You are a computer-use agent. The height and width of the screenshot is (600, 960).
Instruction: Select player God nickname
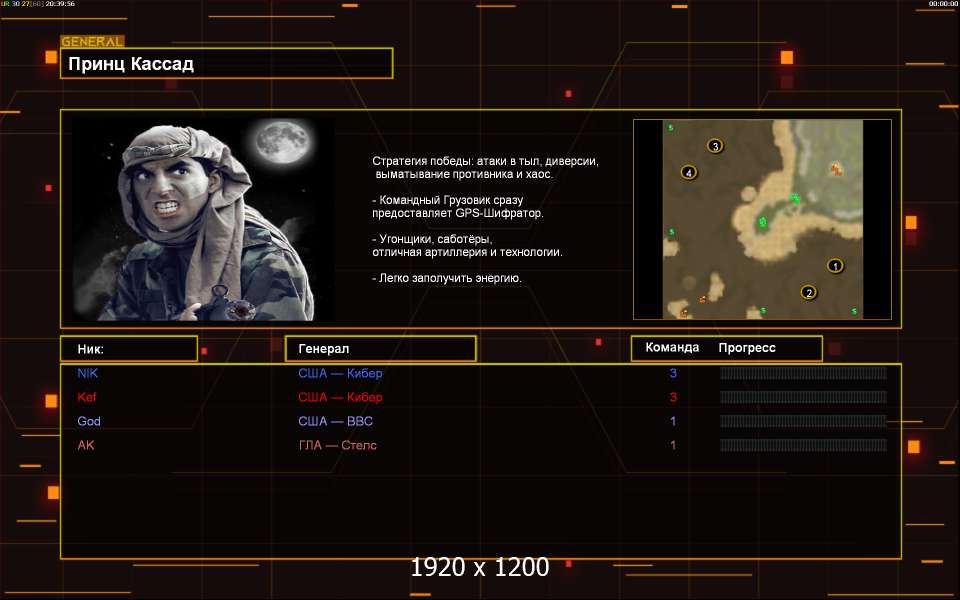[x=89, y=421]
